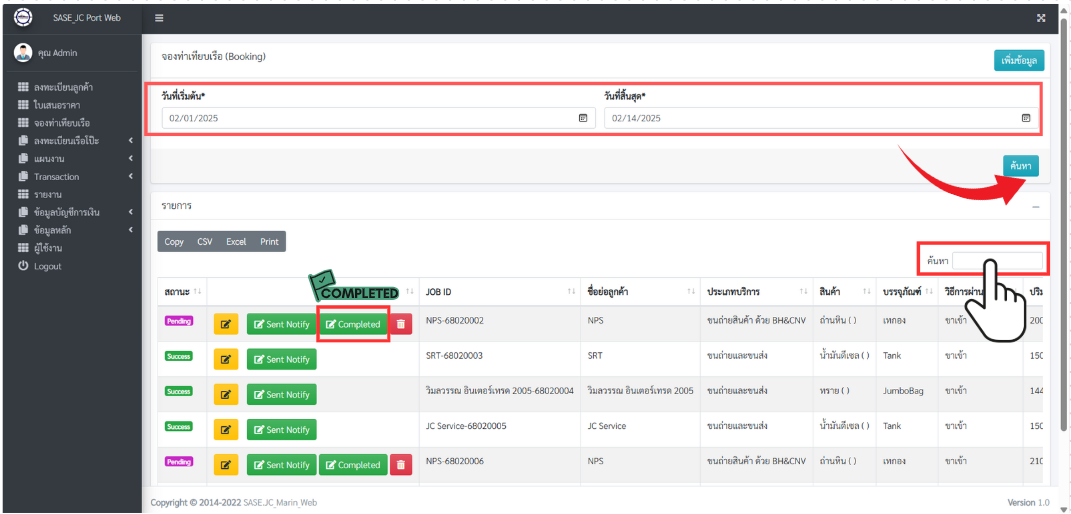The image size is (1071, 514).
Task: Delete row NPS-68020002 with trash icon
Action: point(401,324)
